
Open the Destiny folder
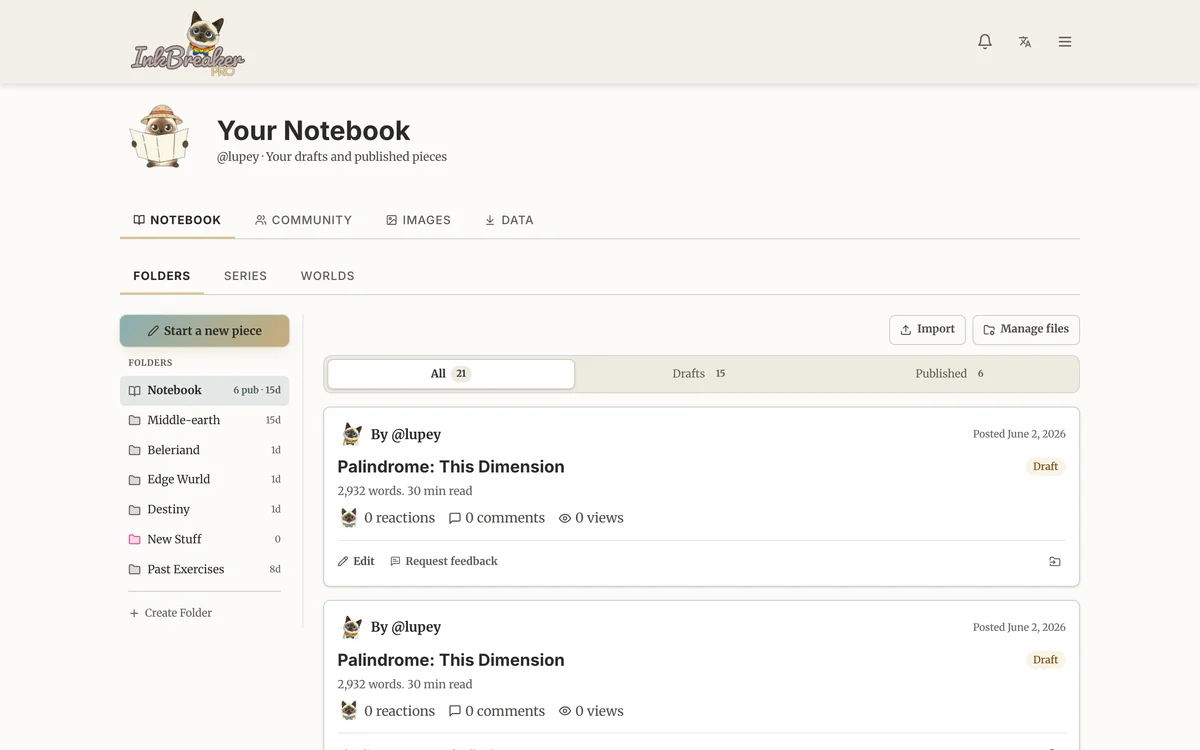pyautogui.click(x=204, y=509)
